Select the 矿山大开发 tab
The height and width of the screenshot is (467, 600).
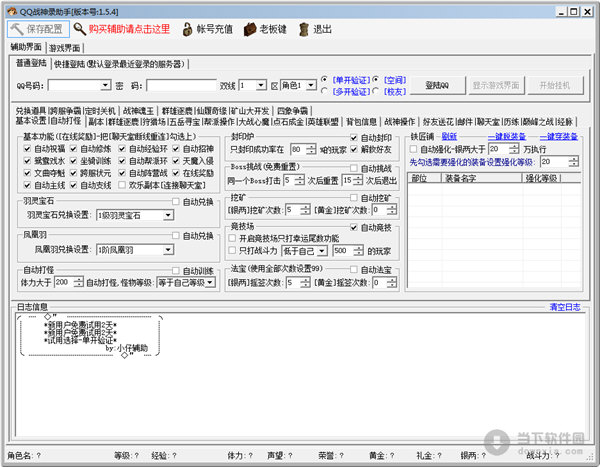(x=249, y=111)
